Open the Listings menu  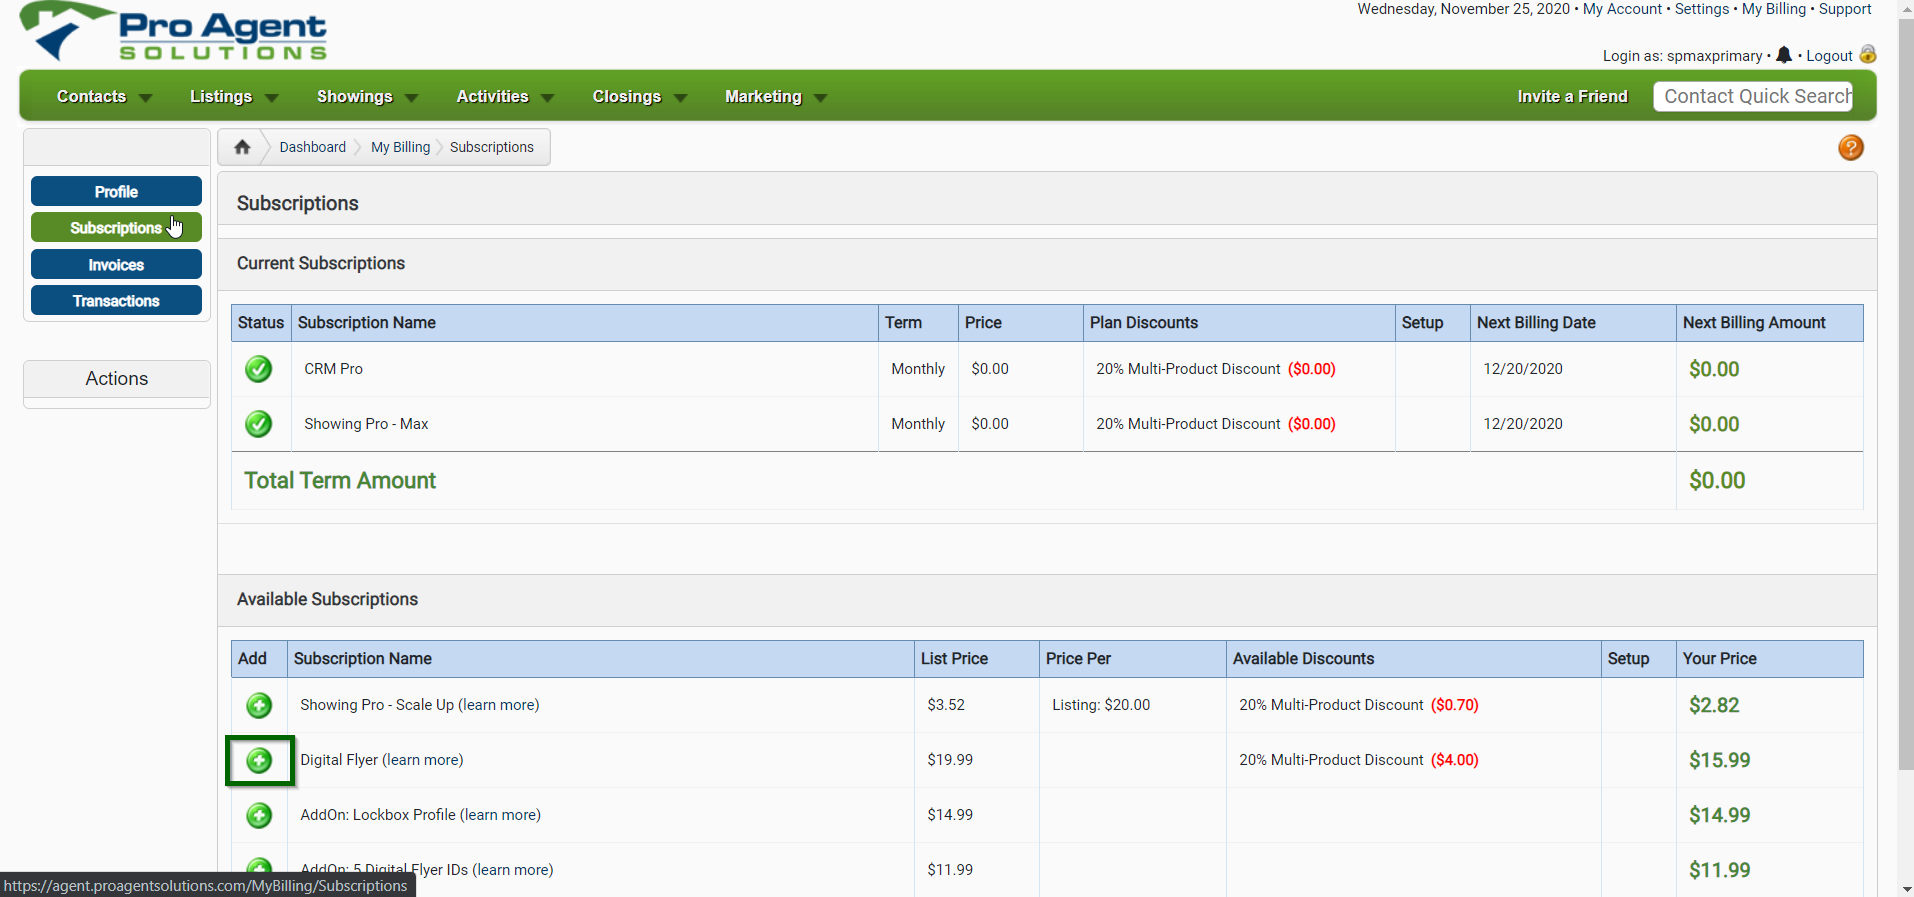click(x=221, y=96)
